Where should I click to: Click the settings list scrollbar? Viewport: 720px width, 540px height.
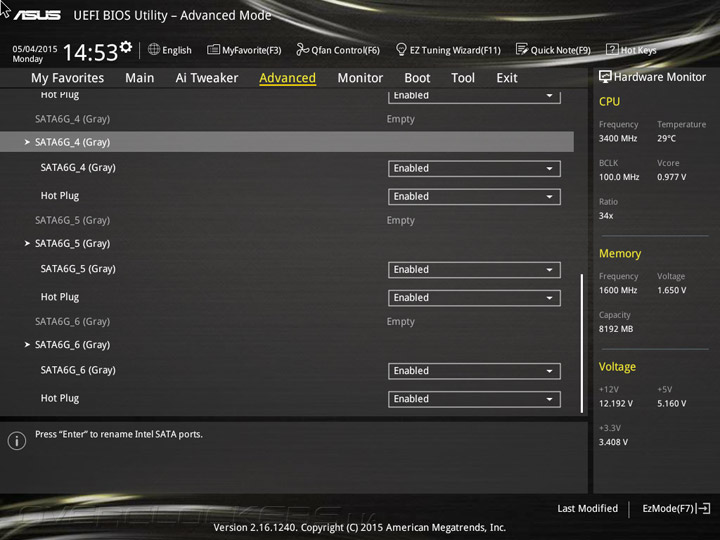coord(582,343)
